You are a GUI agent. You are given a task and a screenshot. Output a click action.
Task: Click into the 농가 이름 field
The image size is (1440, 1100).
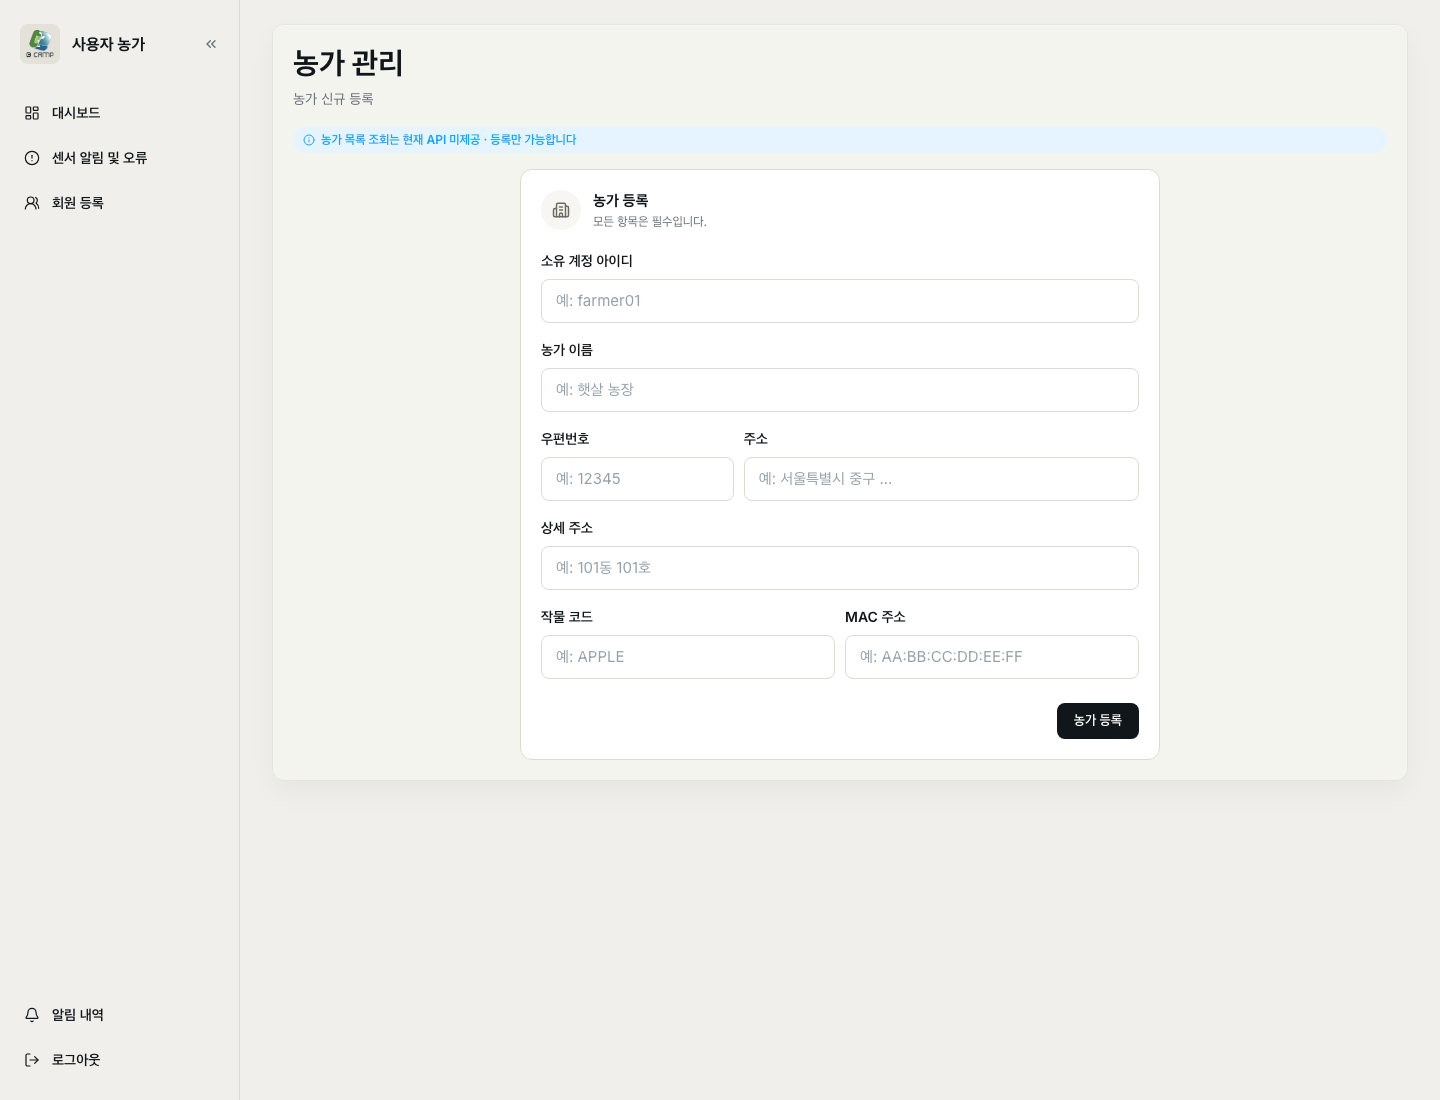click(x=840, y=390)
